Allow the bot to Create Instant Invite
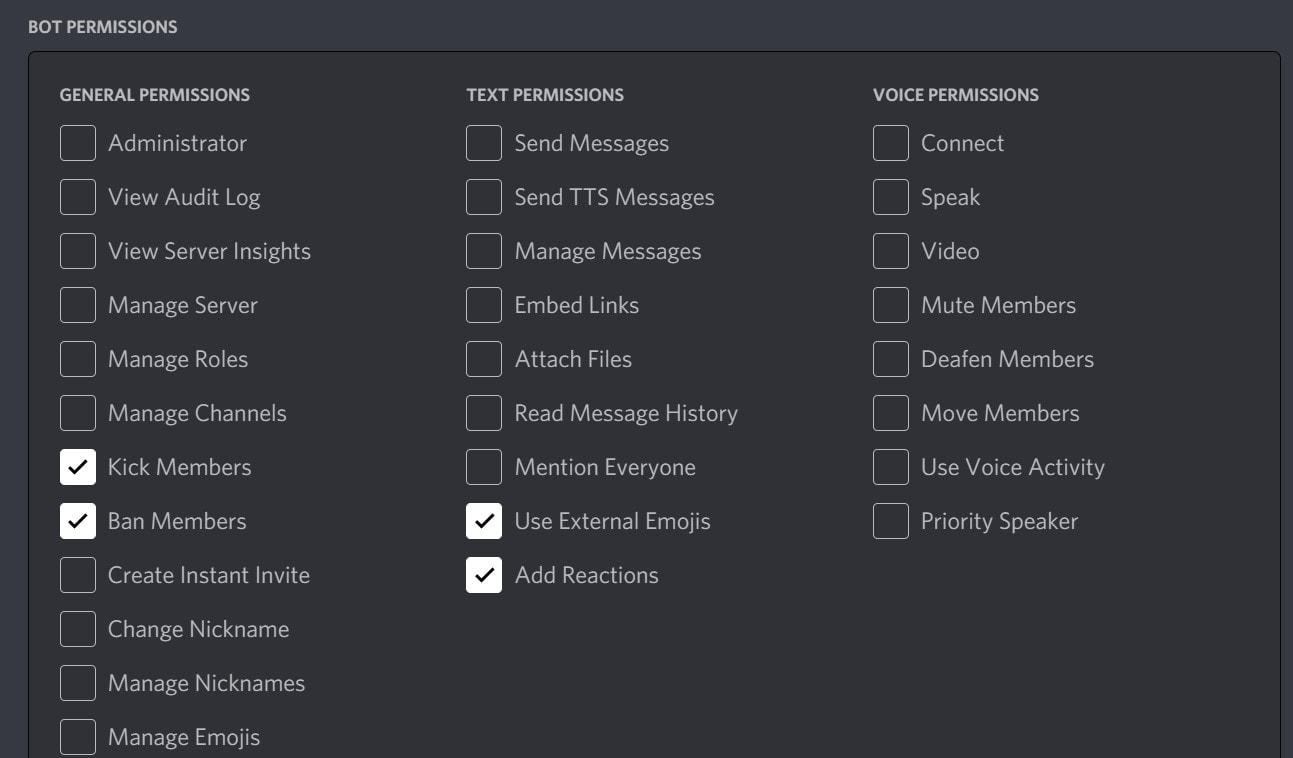Image resolution: width=1293 pixels, height=758 pixels. tap(77, 574)
